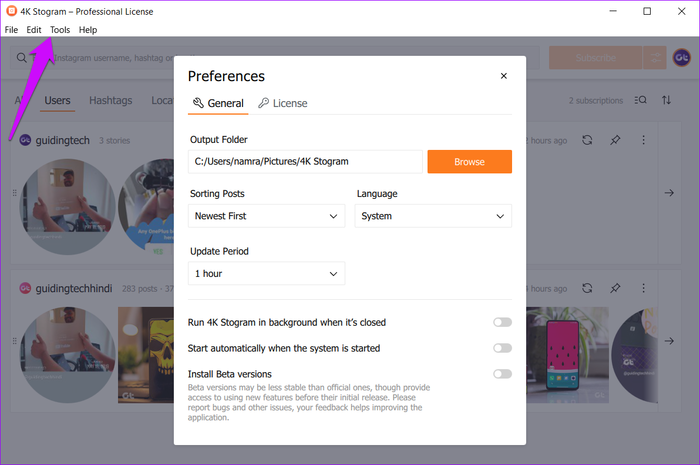The height and width of the screenshot is (465, 700).
Task: Toggle Run 4K Stogram in background
Action: (x=502, y=322)
